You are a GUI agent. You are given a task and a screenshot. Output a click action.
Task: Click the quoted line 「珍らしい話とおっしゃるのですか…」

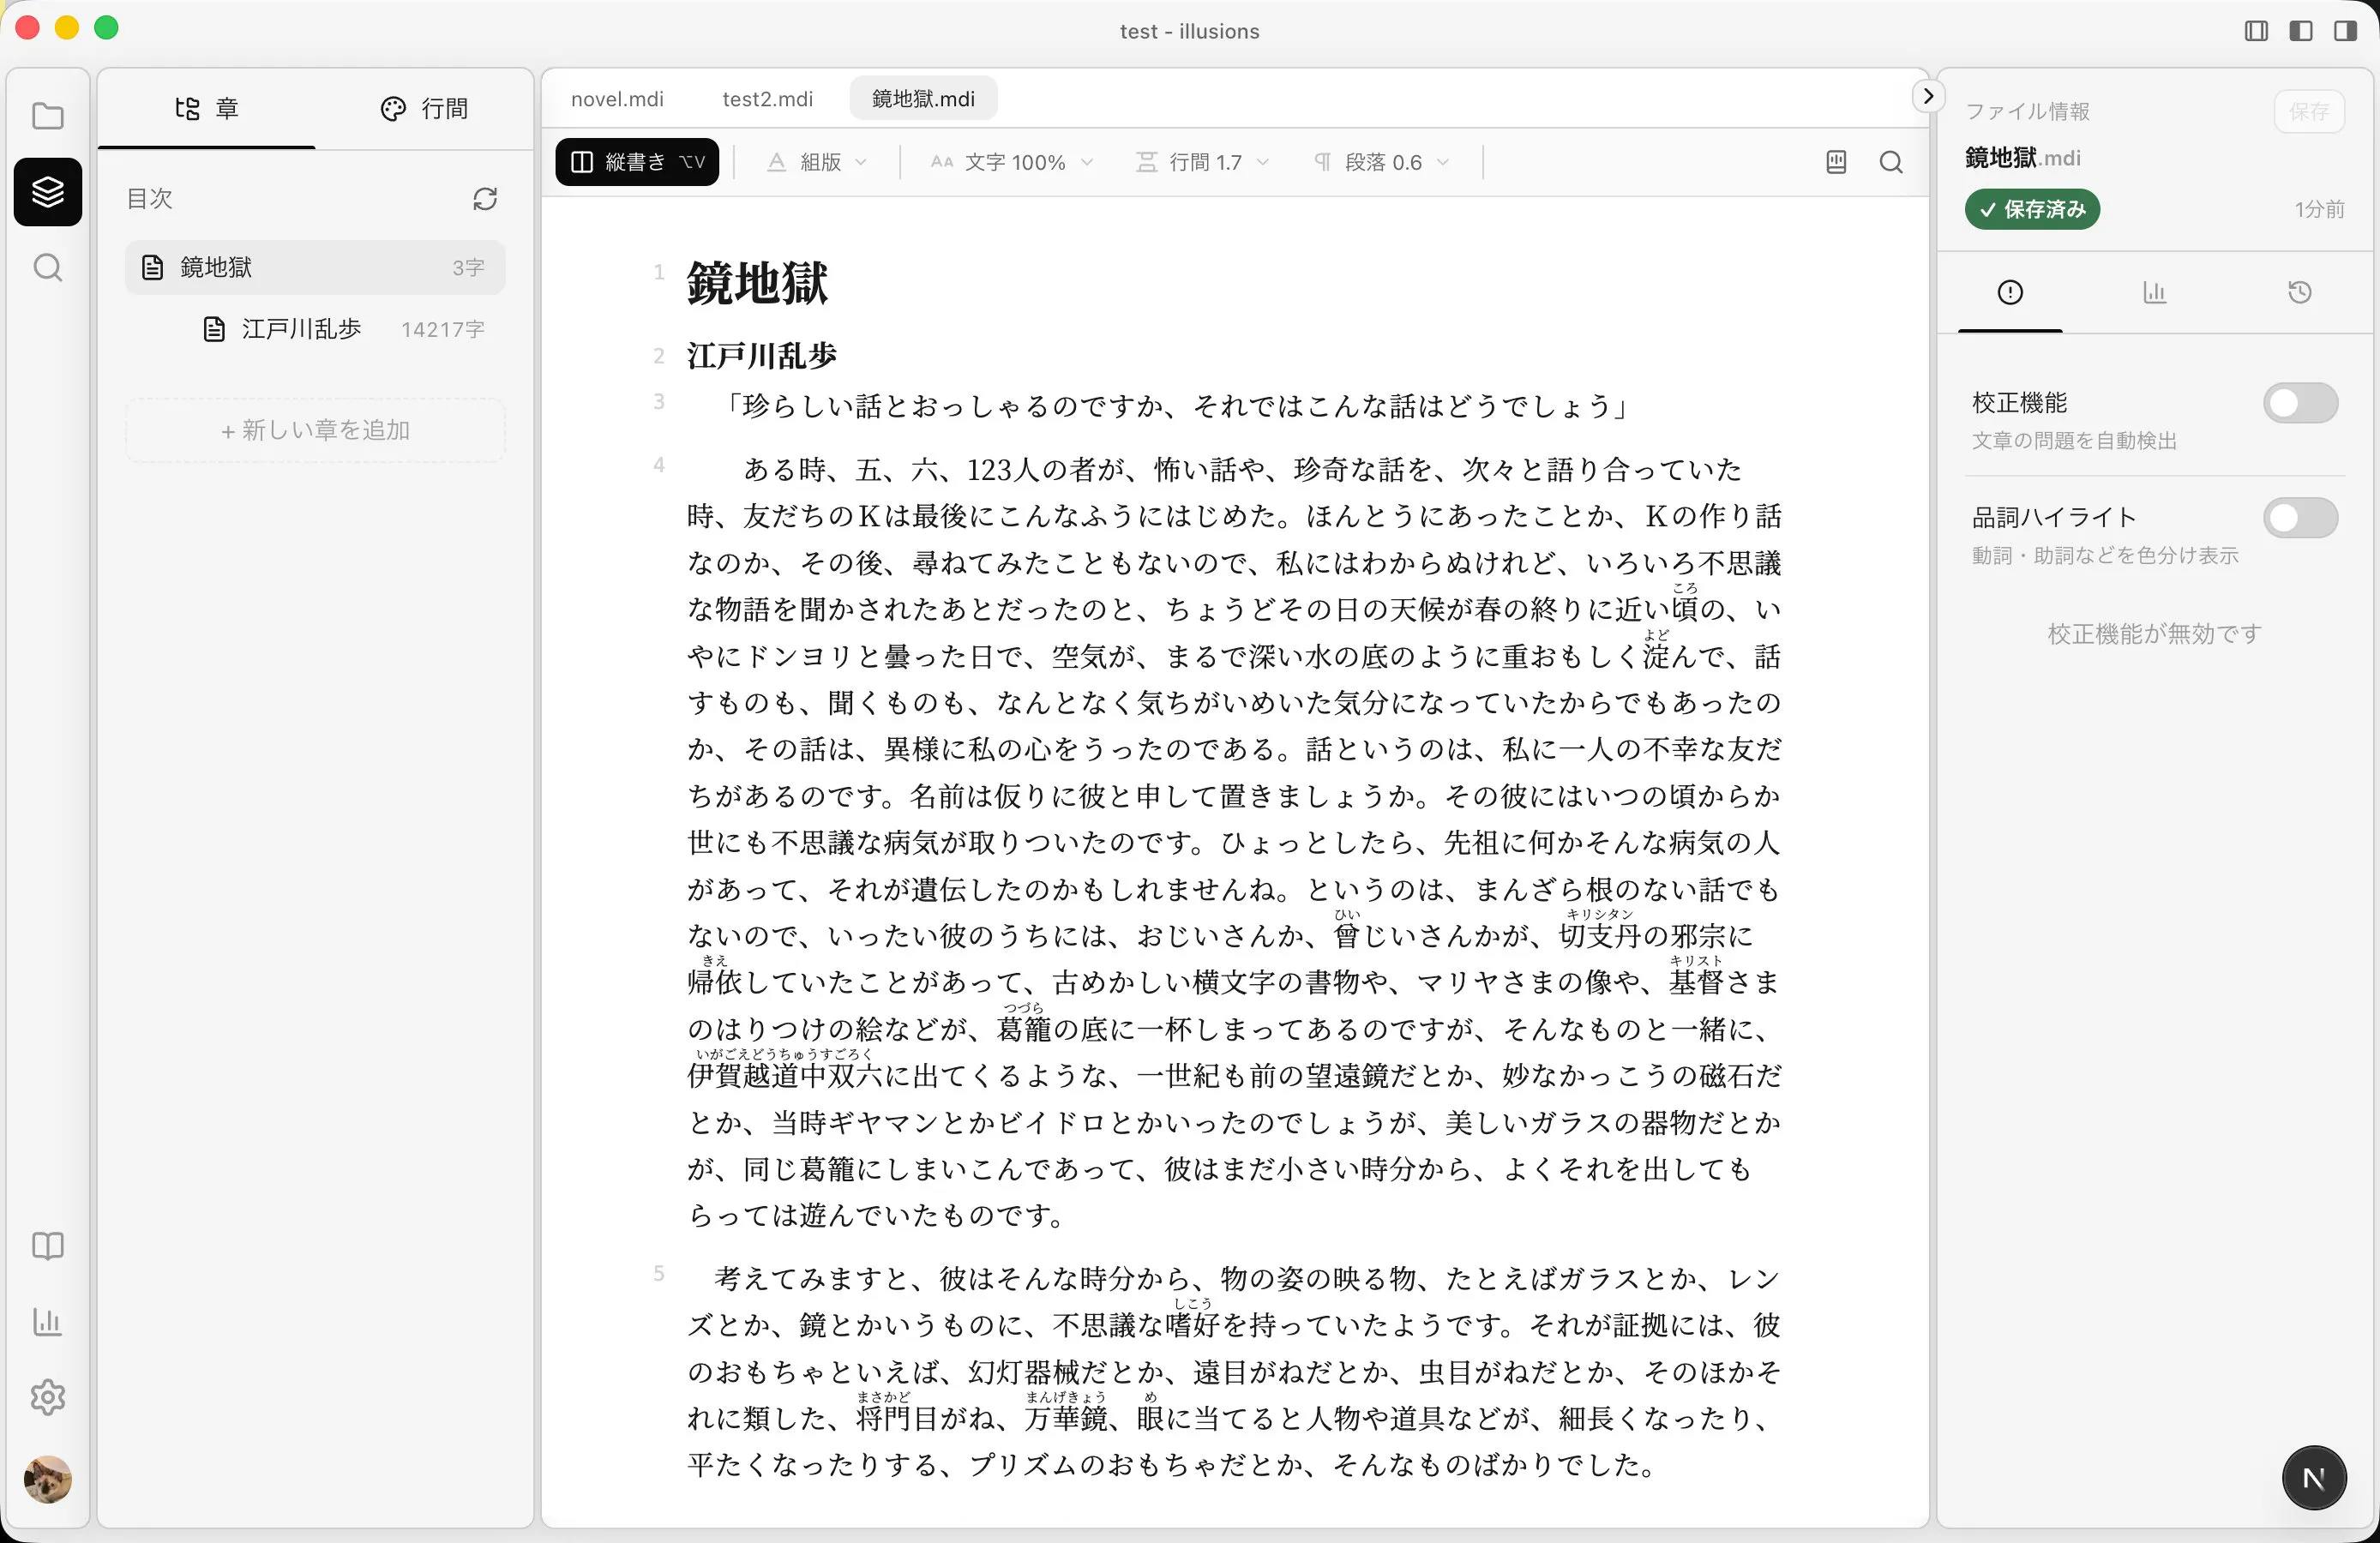[1177, 406]
